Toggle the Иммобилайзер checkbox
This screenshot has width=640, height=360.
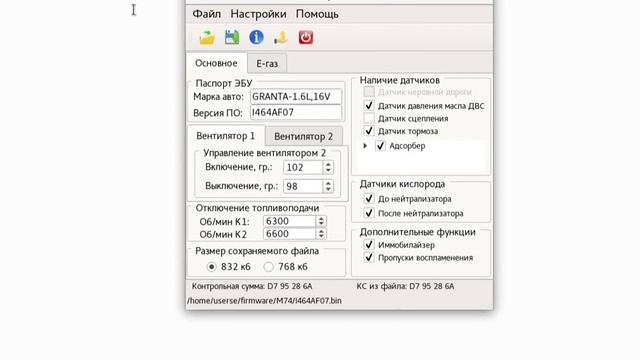(x=369, y=245)
